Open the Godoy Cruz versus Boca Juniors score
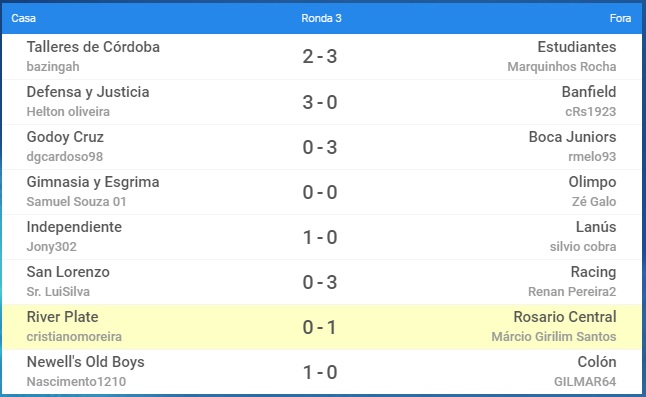This screenshot has width=646, height=397. pyautogui.click(x=320, y=147)
